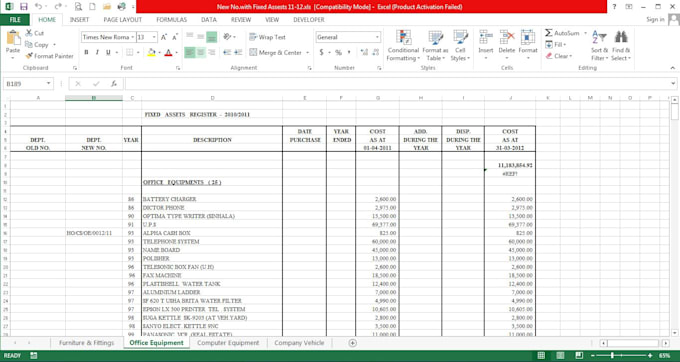This screenshot has width=680, height=362.
Task: Open the font name Times New Roman dropdown
Action: pyautogui.click(x=132, y=37)
